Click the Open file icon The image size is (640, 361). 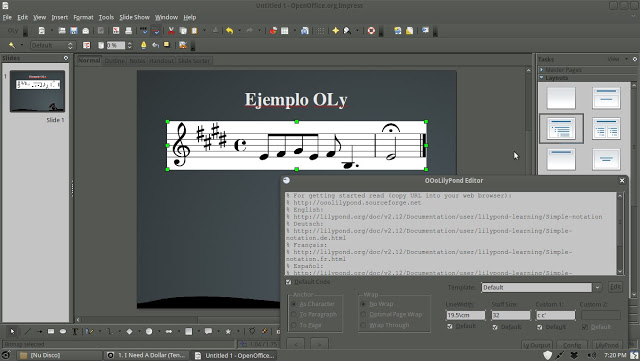[62, 31]
